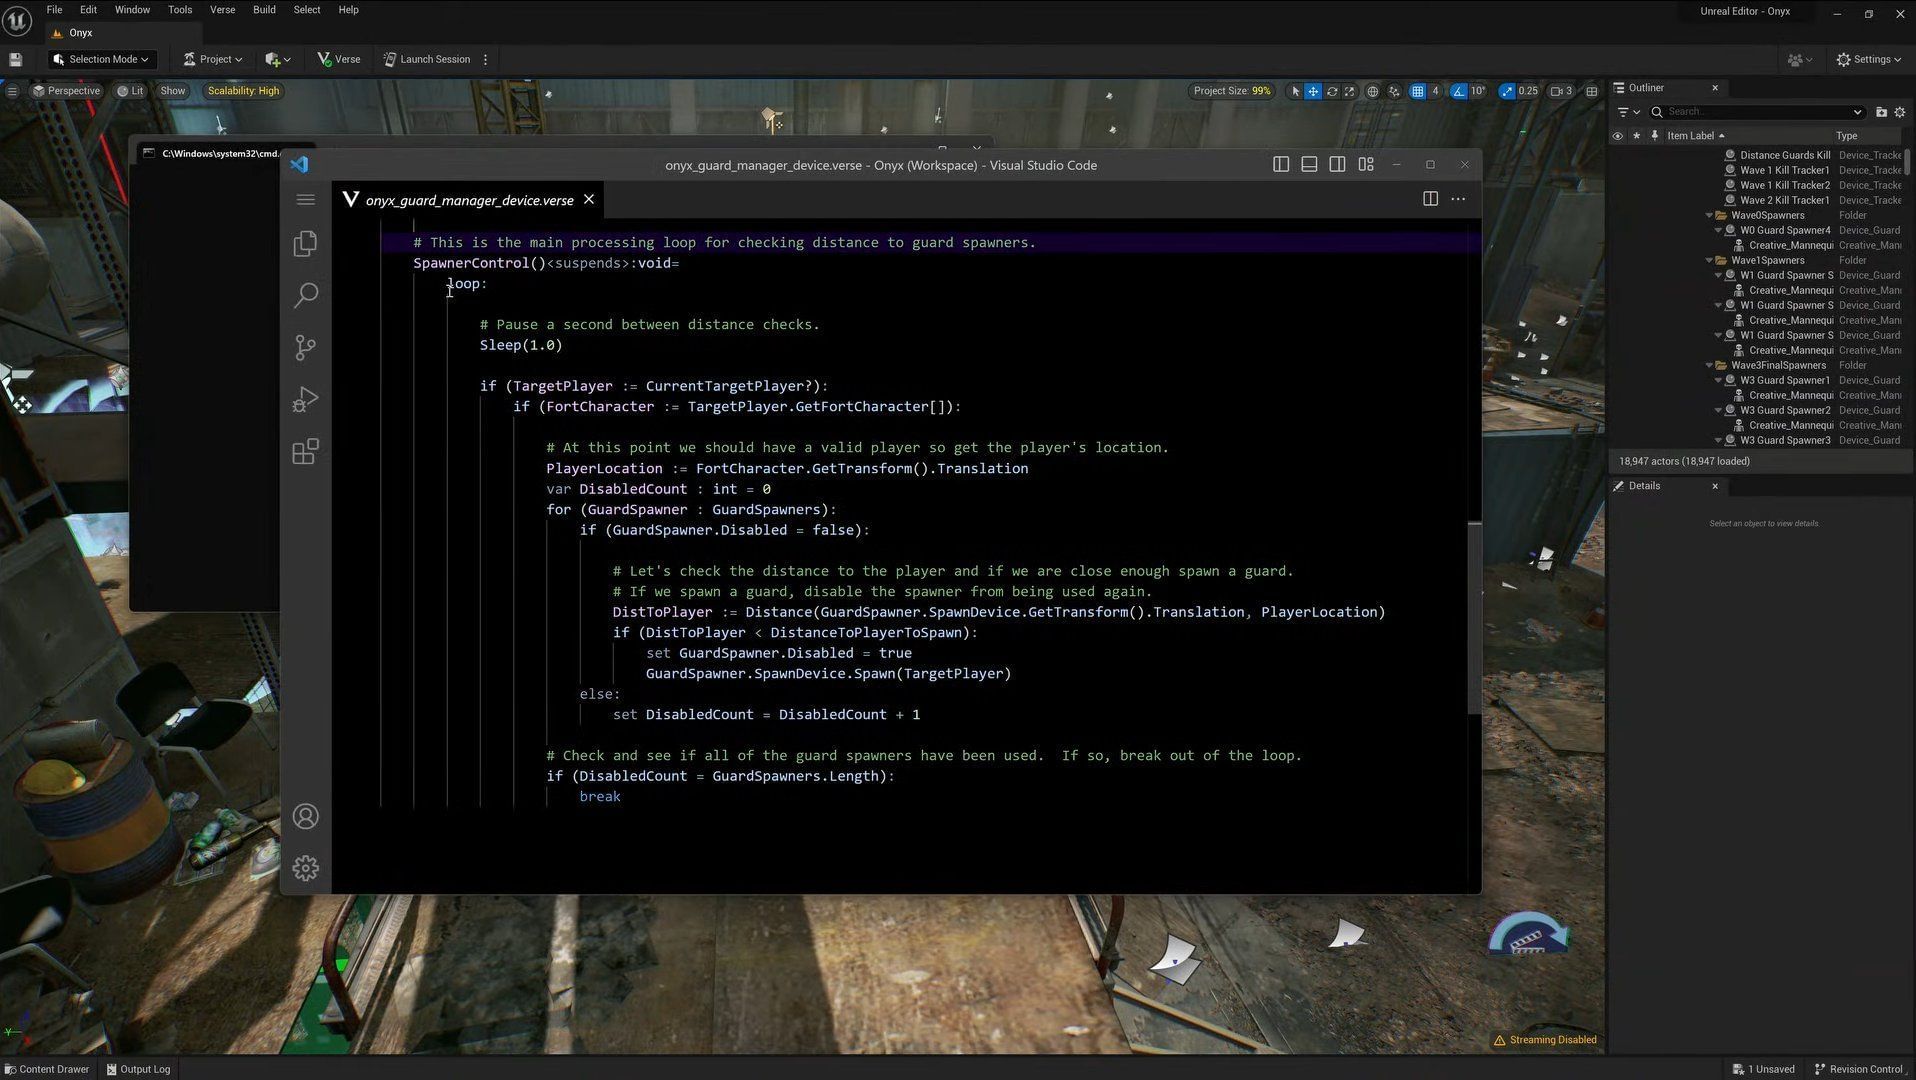The width and height of the screenshot is (1916, 1080).
Task: Click the VS Code Search magnifier icon
Action: 305,295
